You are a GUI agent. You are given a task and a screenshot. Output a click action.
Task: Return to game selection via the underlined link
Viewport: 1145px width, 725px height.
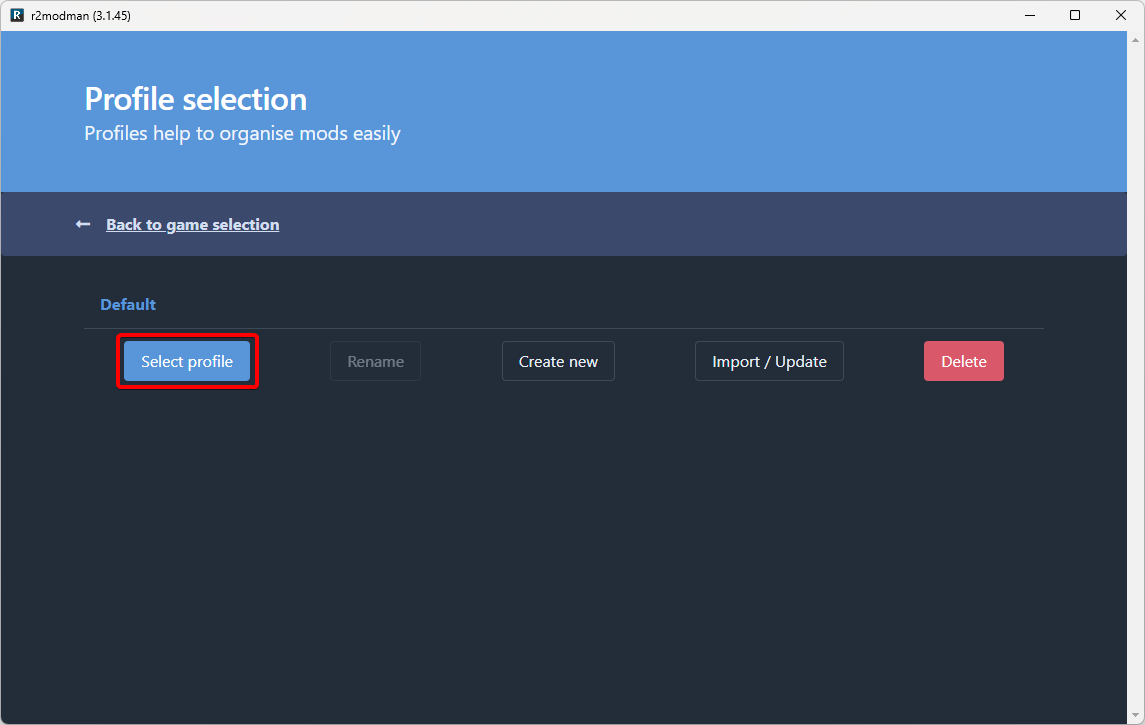tap(192, 224)
